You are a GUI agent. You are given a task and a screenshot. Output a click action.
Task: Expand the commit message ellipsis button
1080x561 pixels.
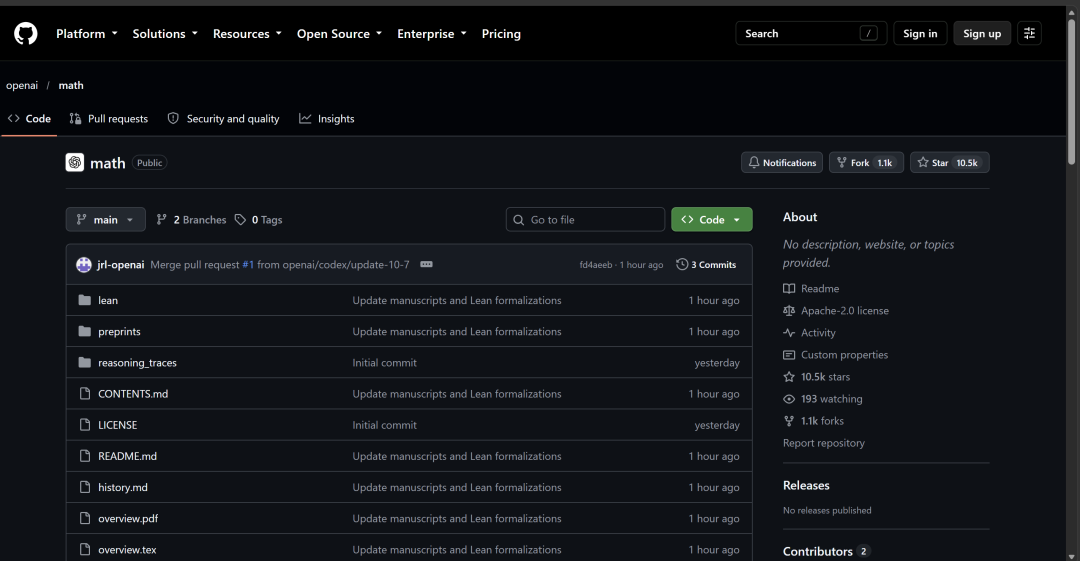pyautogui.click(x=426, y=265)
